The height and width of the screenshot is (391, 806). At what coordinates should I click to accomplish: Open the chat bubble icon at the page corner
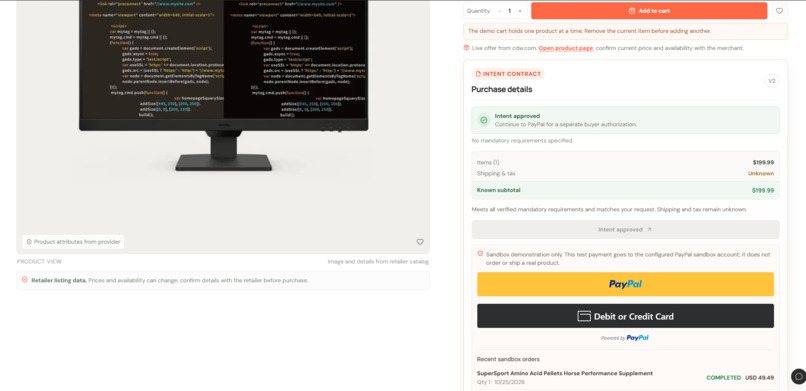click(x=798, y=377)
